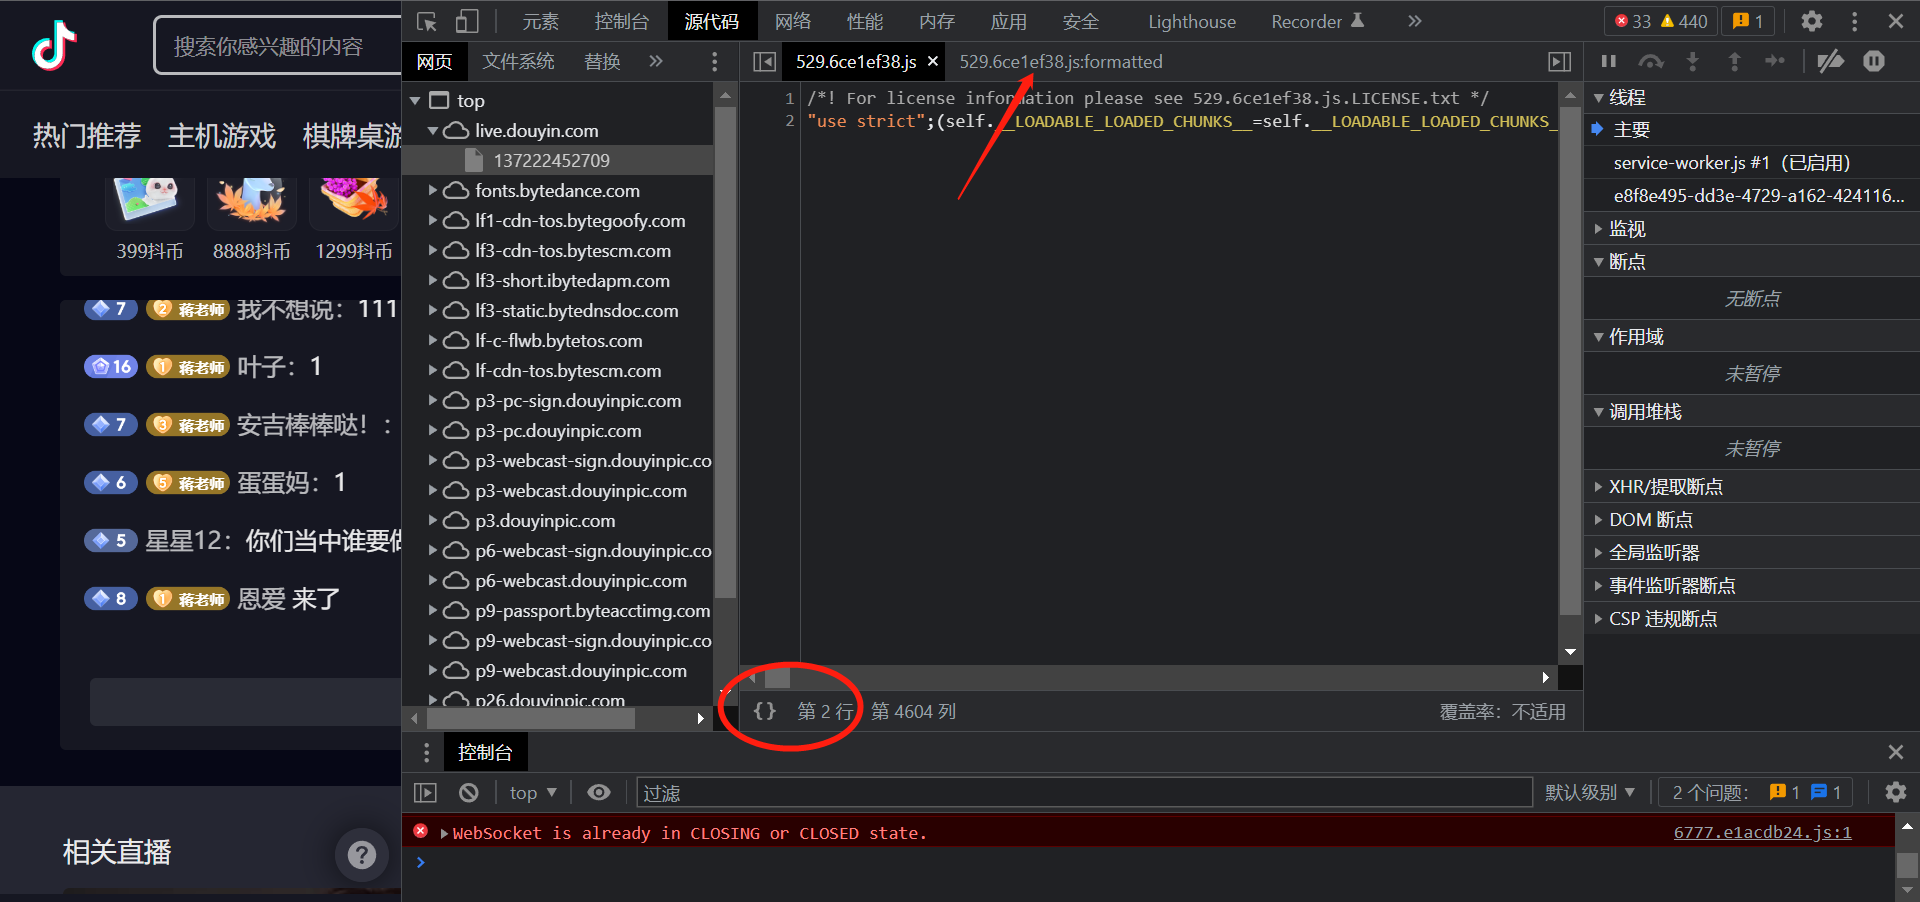Activate the inspect element picker icon
Image resolution: width=1920 pixels, height=902 pixels.
click(427, 21)
